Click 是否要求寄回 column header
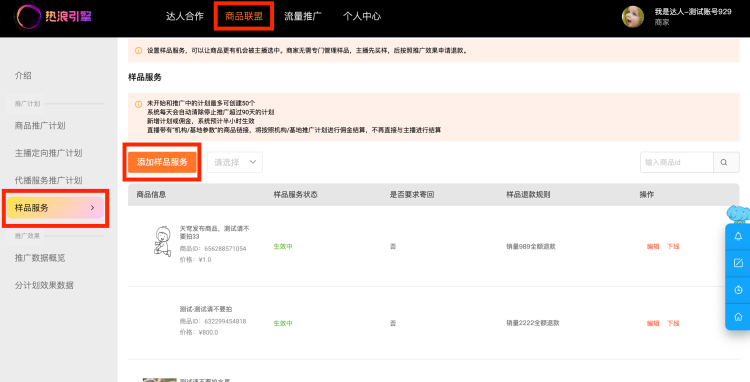This screenshot has width=750, height=382. pos(412,195)
